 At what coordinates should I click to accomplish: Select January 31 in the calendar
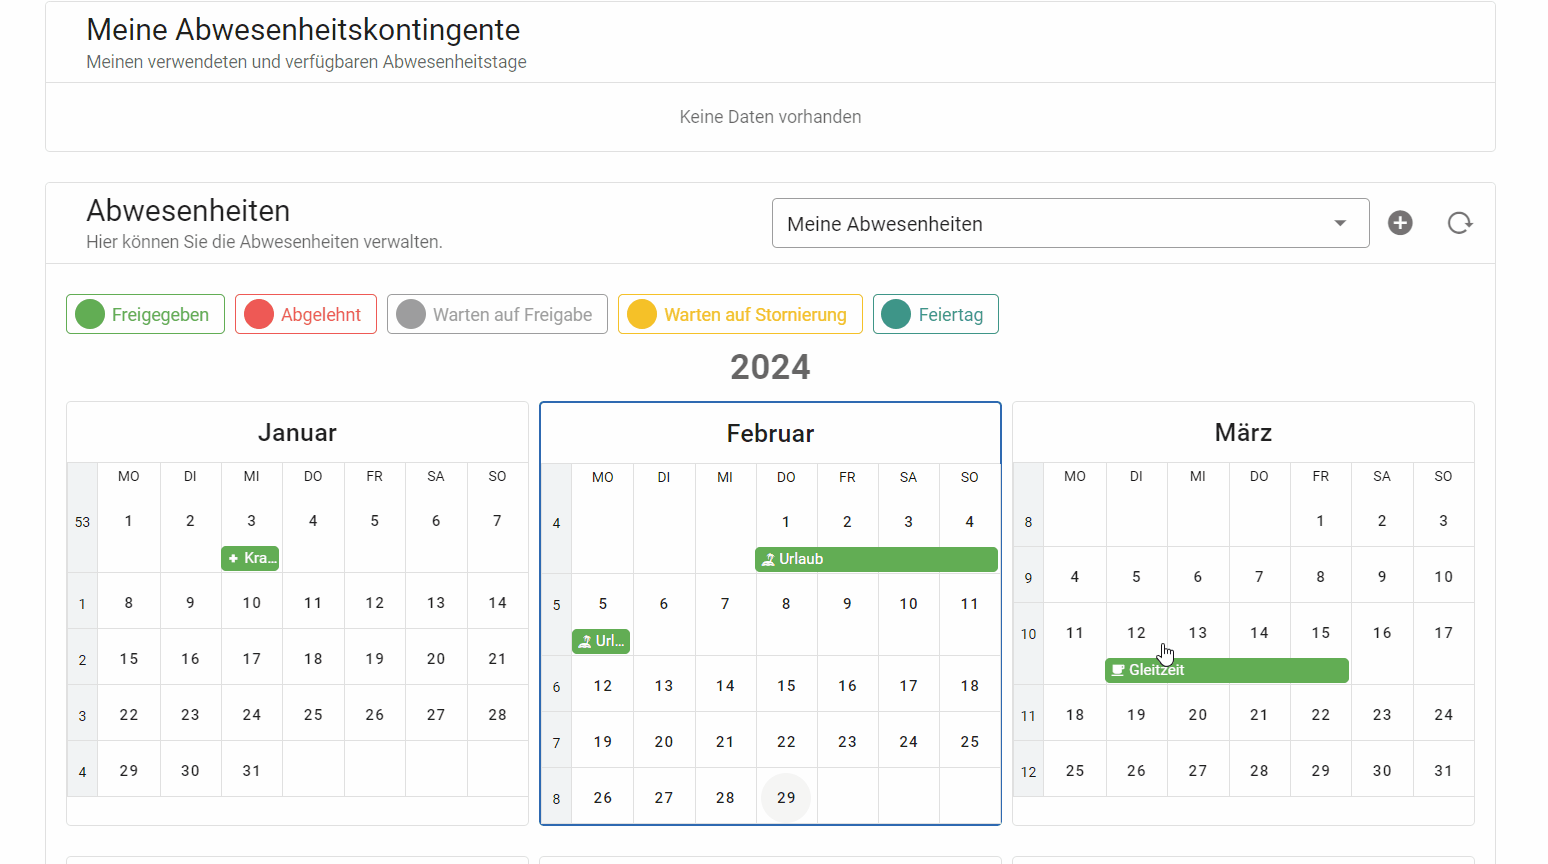252,771
